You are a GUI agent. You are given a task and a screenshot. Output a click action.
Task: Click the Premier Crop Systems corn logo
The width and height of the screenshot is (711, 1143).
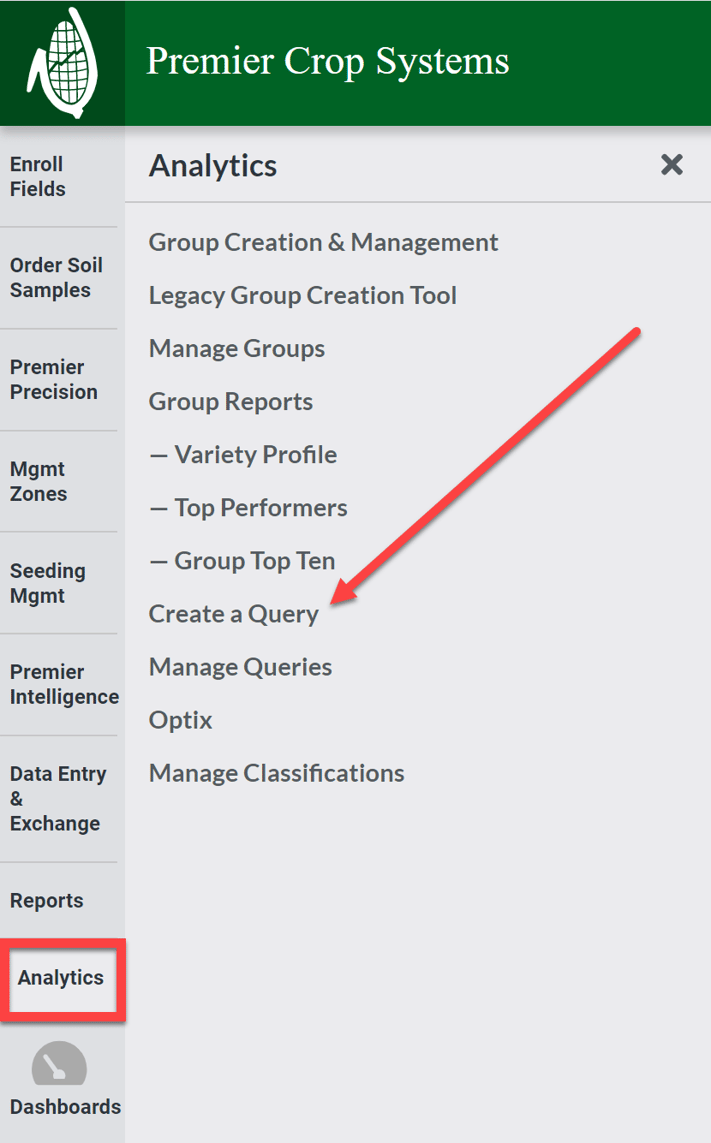(62, 62)
